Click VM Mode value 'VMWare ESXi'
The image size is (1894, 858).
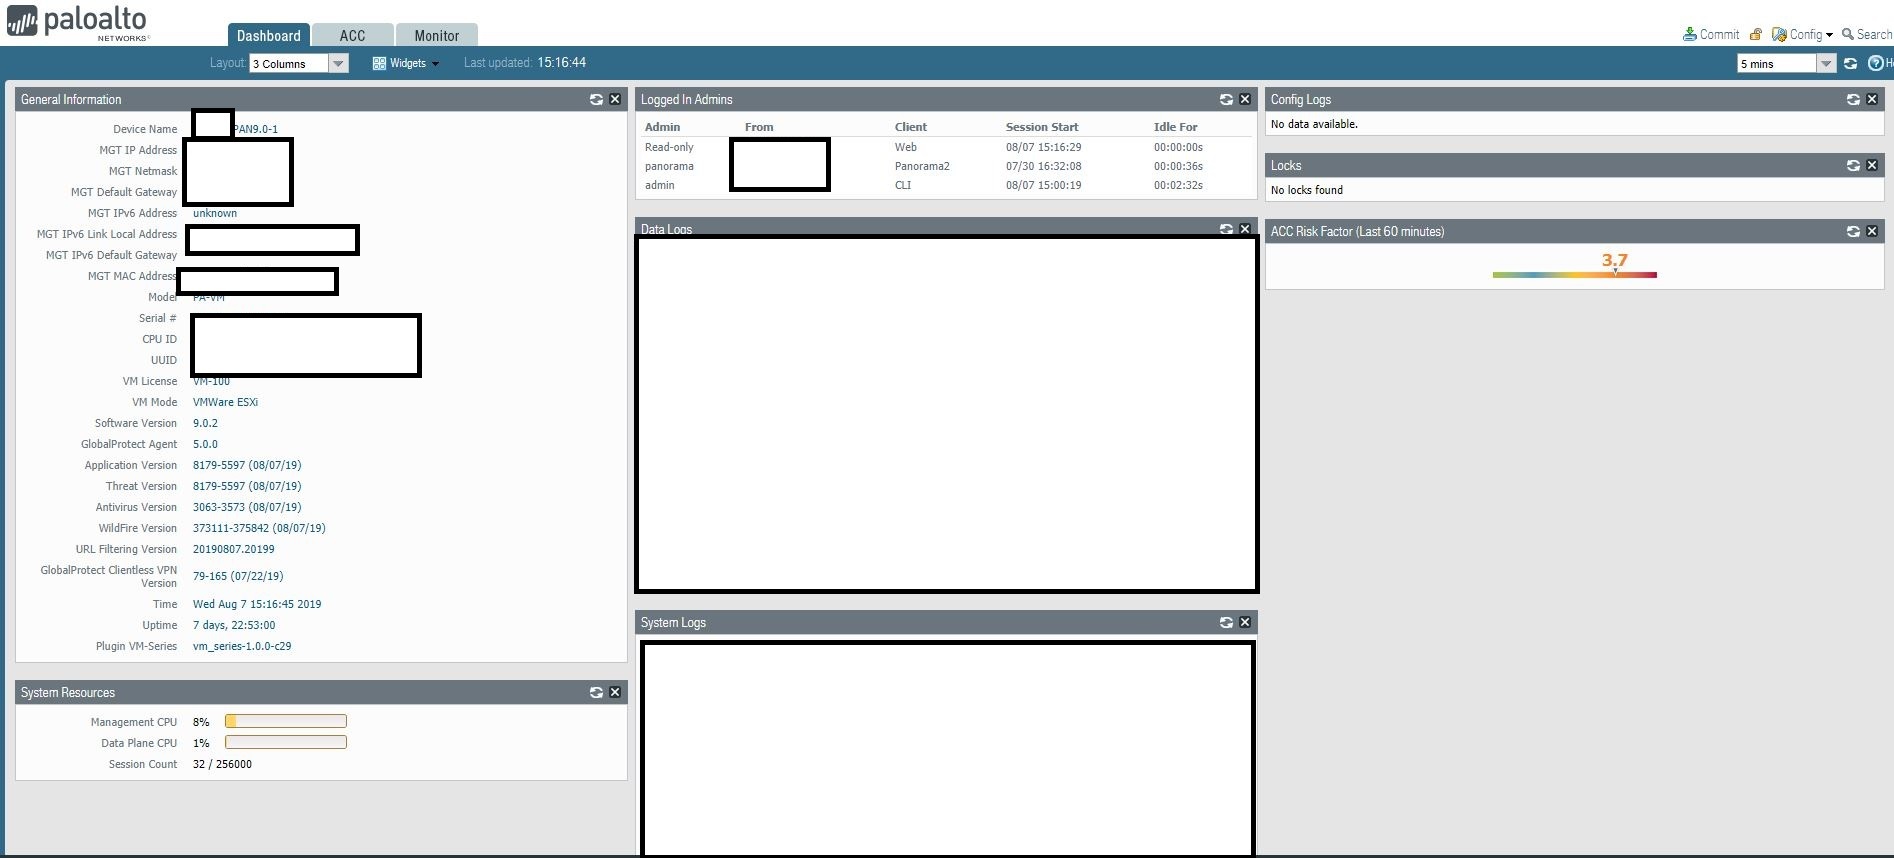coord(225,402)
